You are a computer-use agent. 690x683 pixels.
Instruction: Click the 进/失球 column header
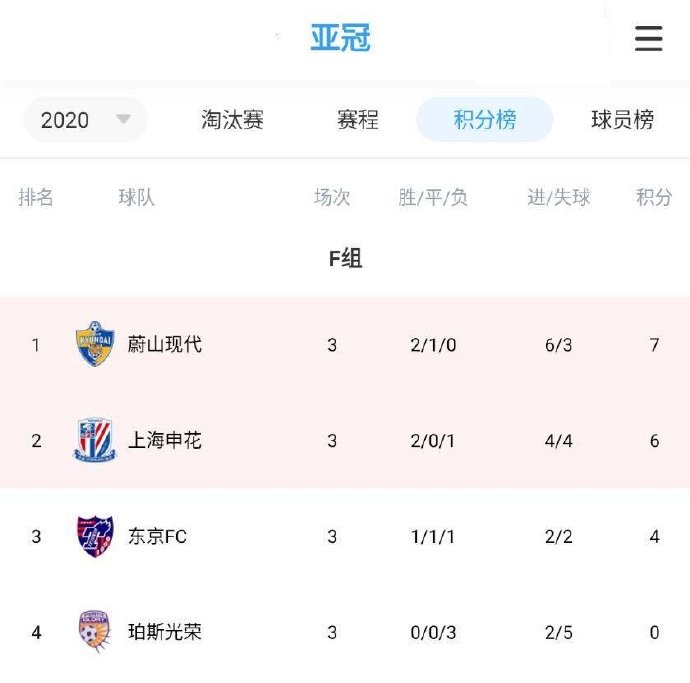(x=559, y=197)
